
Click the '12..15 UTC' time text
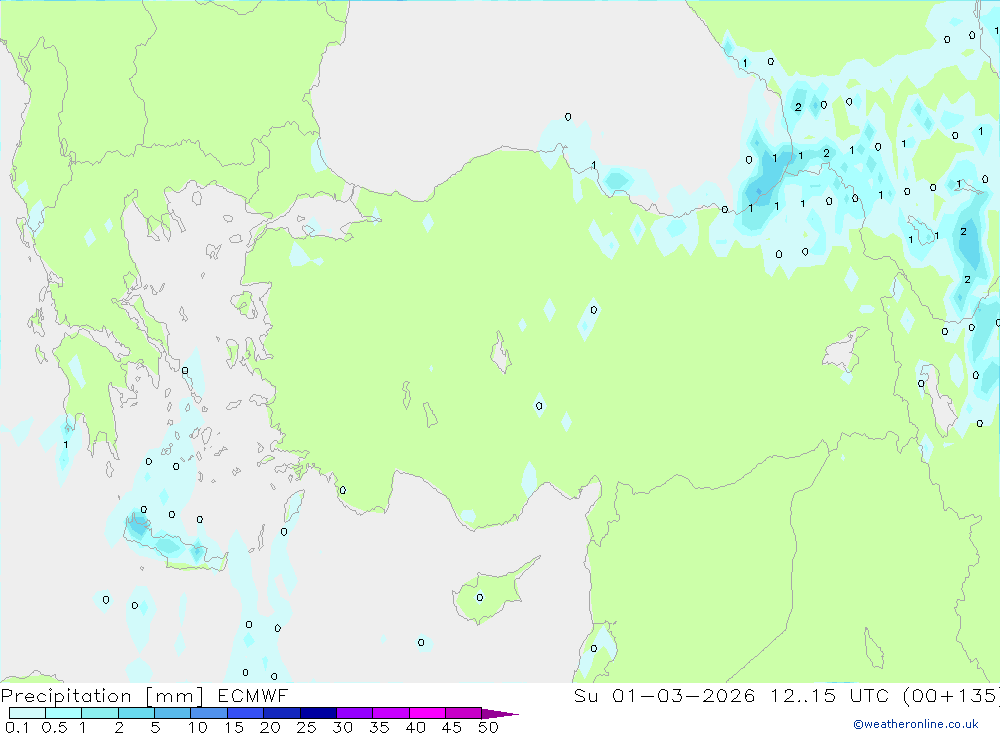click(x=829, y=695)
